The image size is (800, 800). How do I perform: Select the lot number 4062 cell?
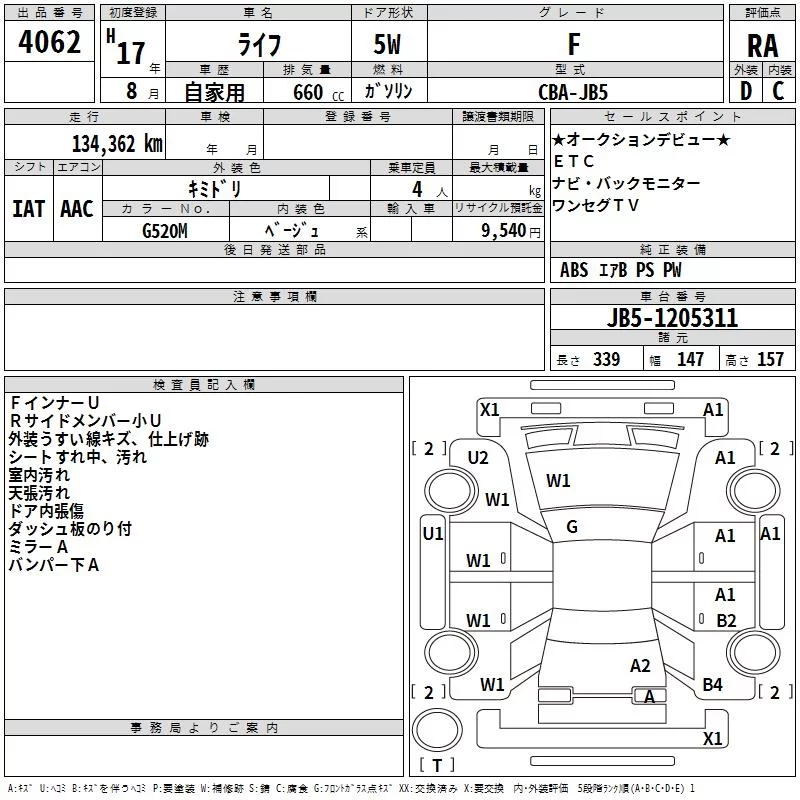pos(49,41)
